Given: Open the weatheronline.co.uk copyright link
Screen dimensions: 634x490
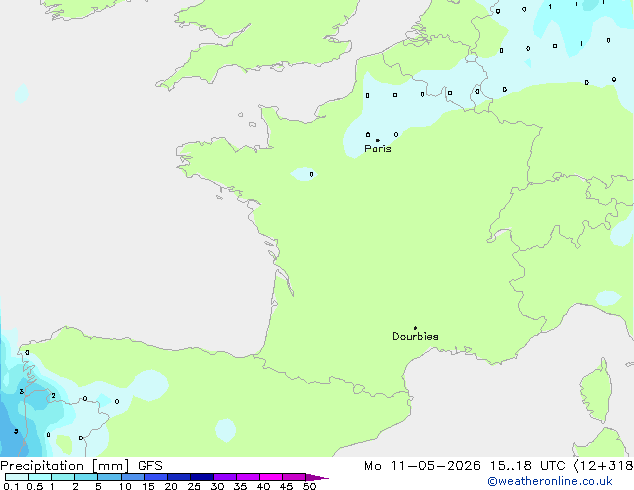Looking at the screenshot, I should tap(549, 481).
